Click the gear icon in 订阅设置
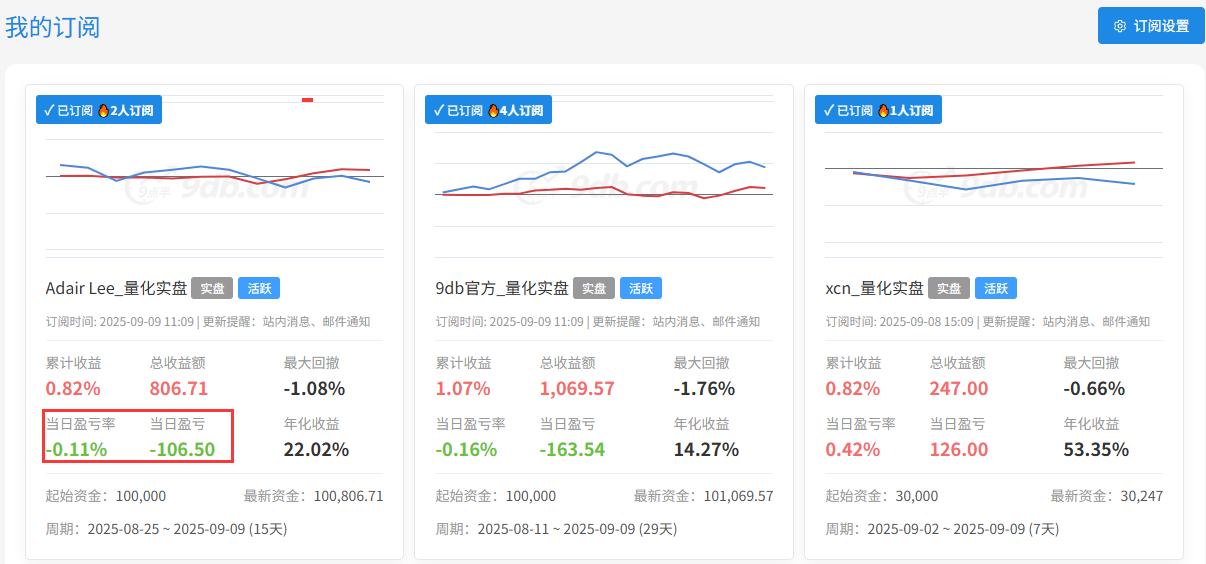Viewport: 1206px width, 564px height. pos(1120,26)
